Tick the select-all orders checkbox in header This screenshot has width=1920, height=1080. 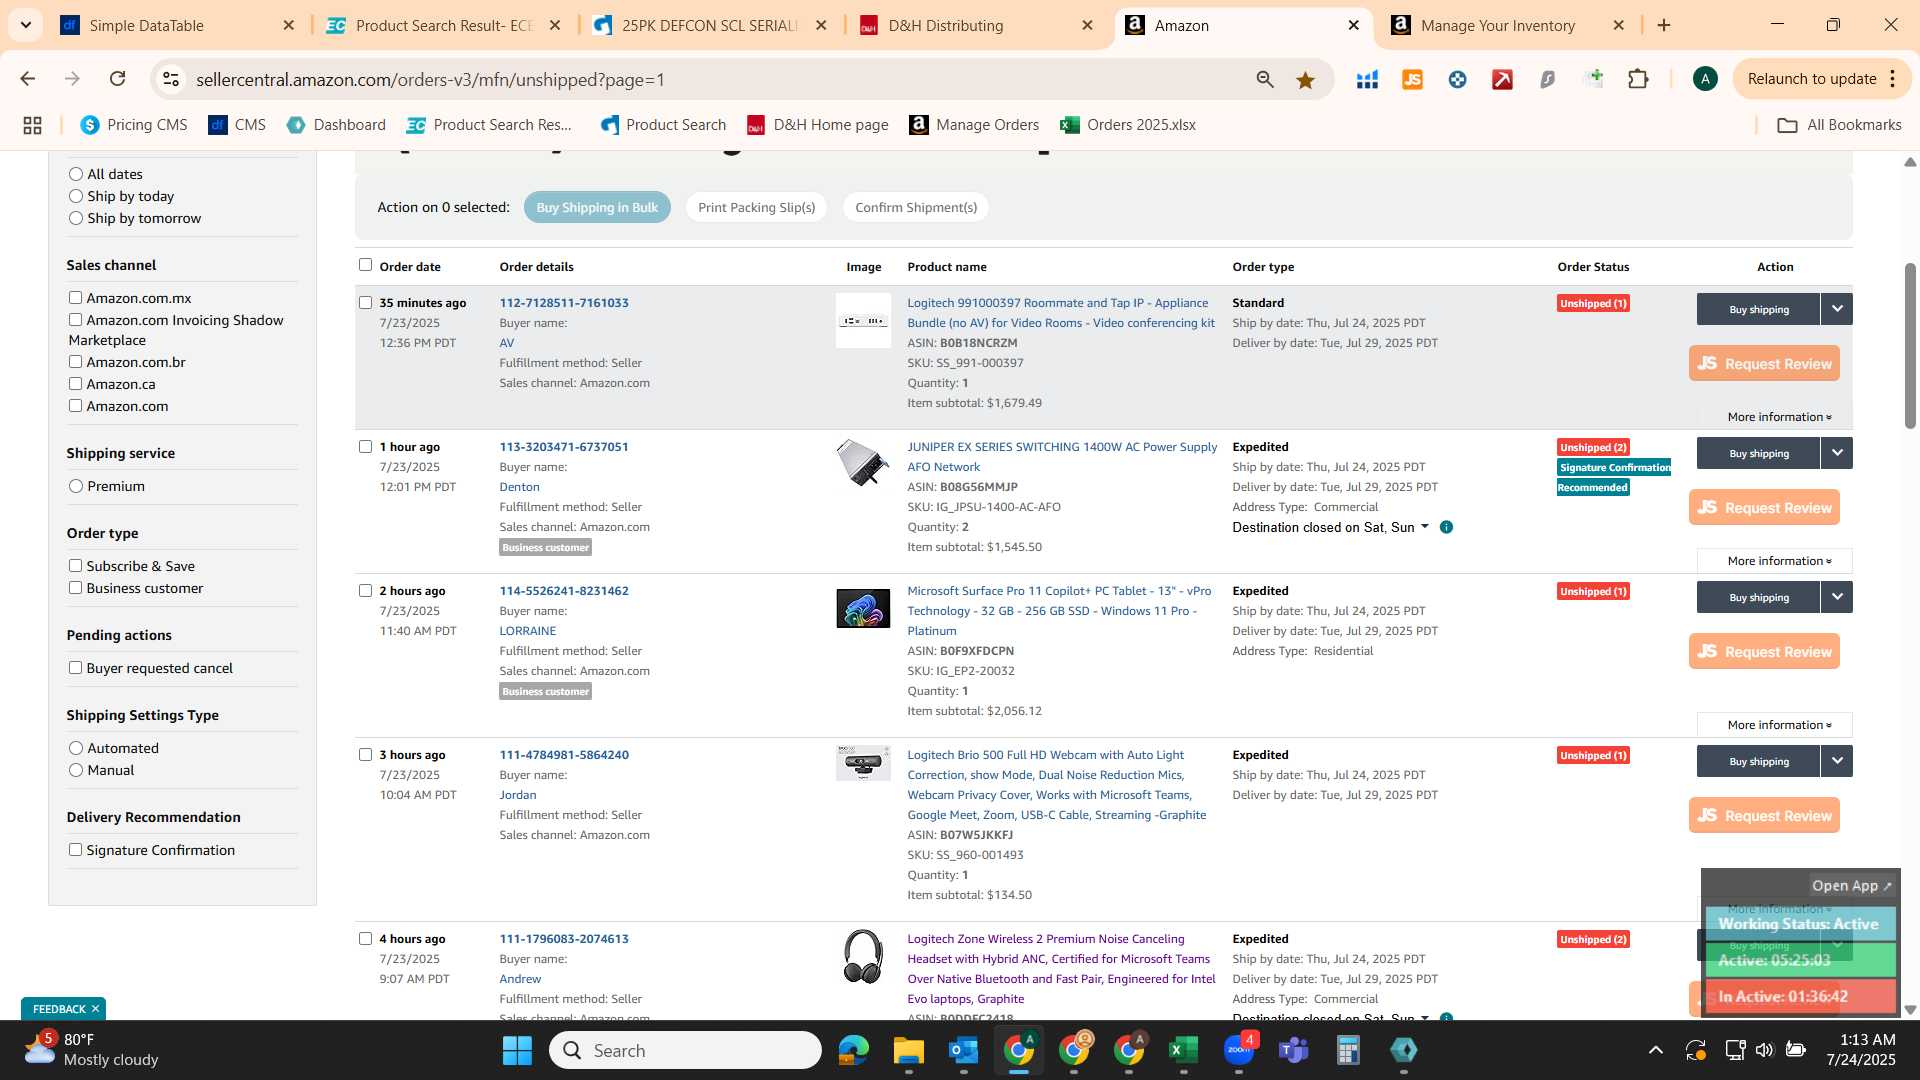pyautogui.click(x=365, y=265)
